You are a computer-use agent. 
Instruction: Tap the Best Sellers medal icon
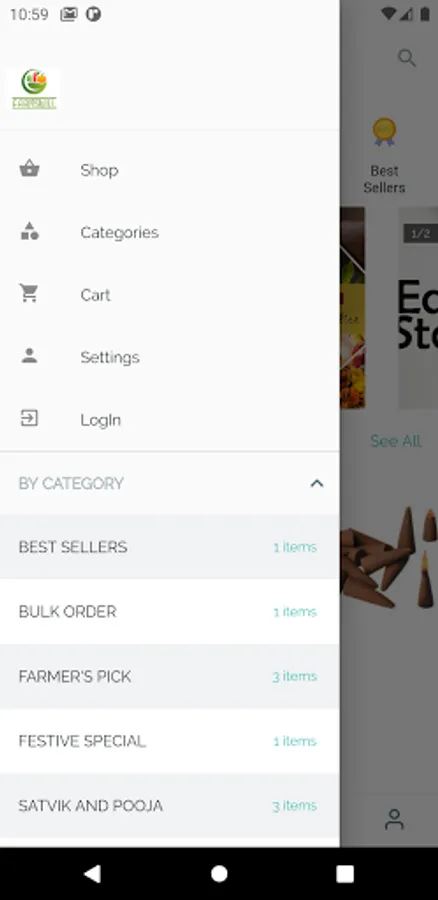pos(384,132)
